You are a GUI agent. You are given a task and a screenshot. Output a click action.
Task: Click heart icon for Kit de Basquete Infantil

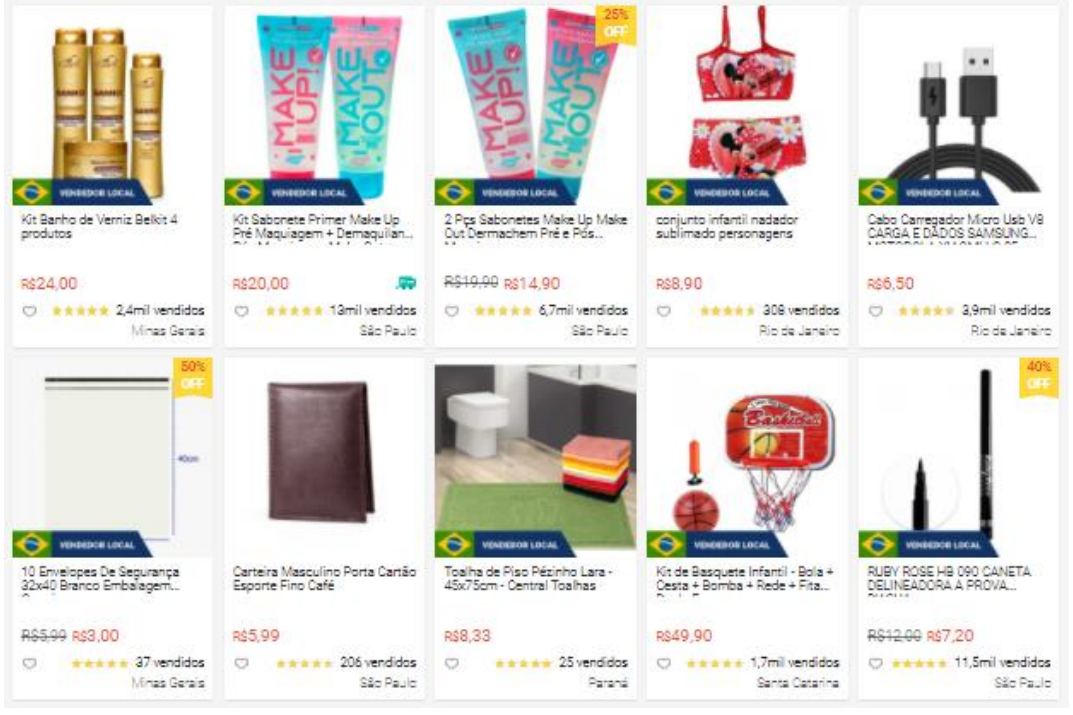664,663
